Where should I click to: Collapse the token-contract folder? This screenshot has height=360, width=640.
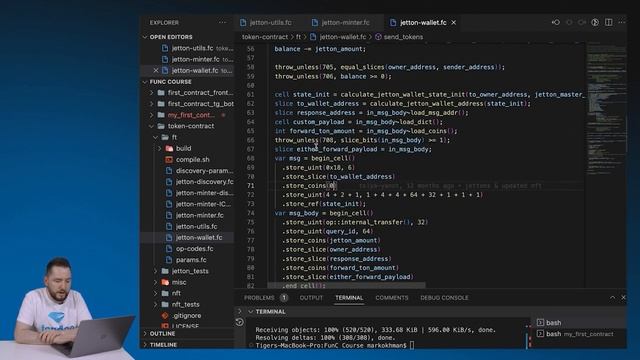pyautogui.click(x=152, y=126)
